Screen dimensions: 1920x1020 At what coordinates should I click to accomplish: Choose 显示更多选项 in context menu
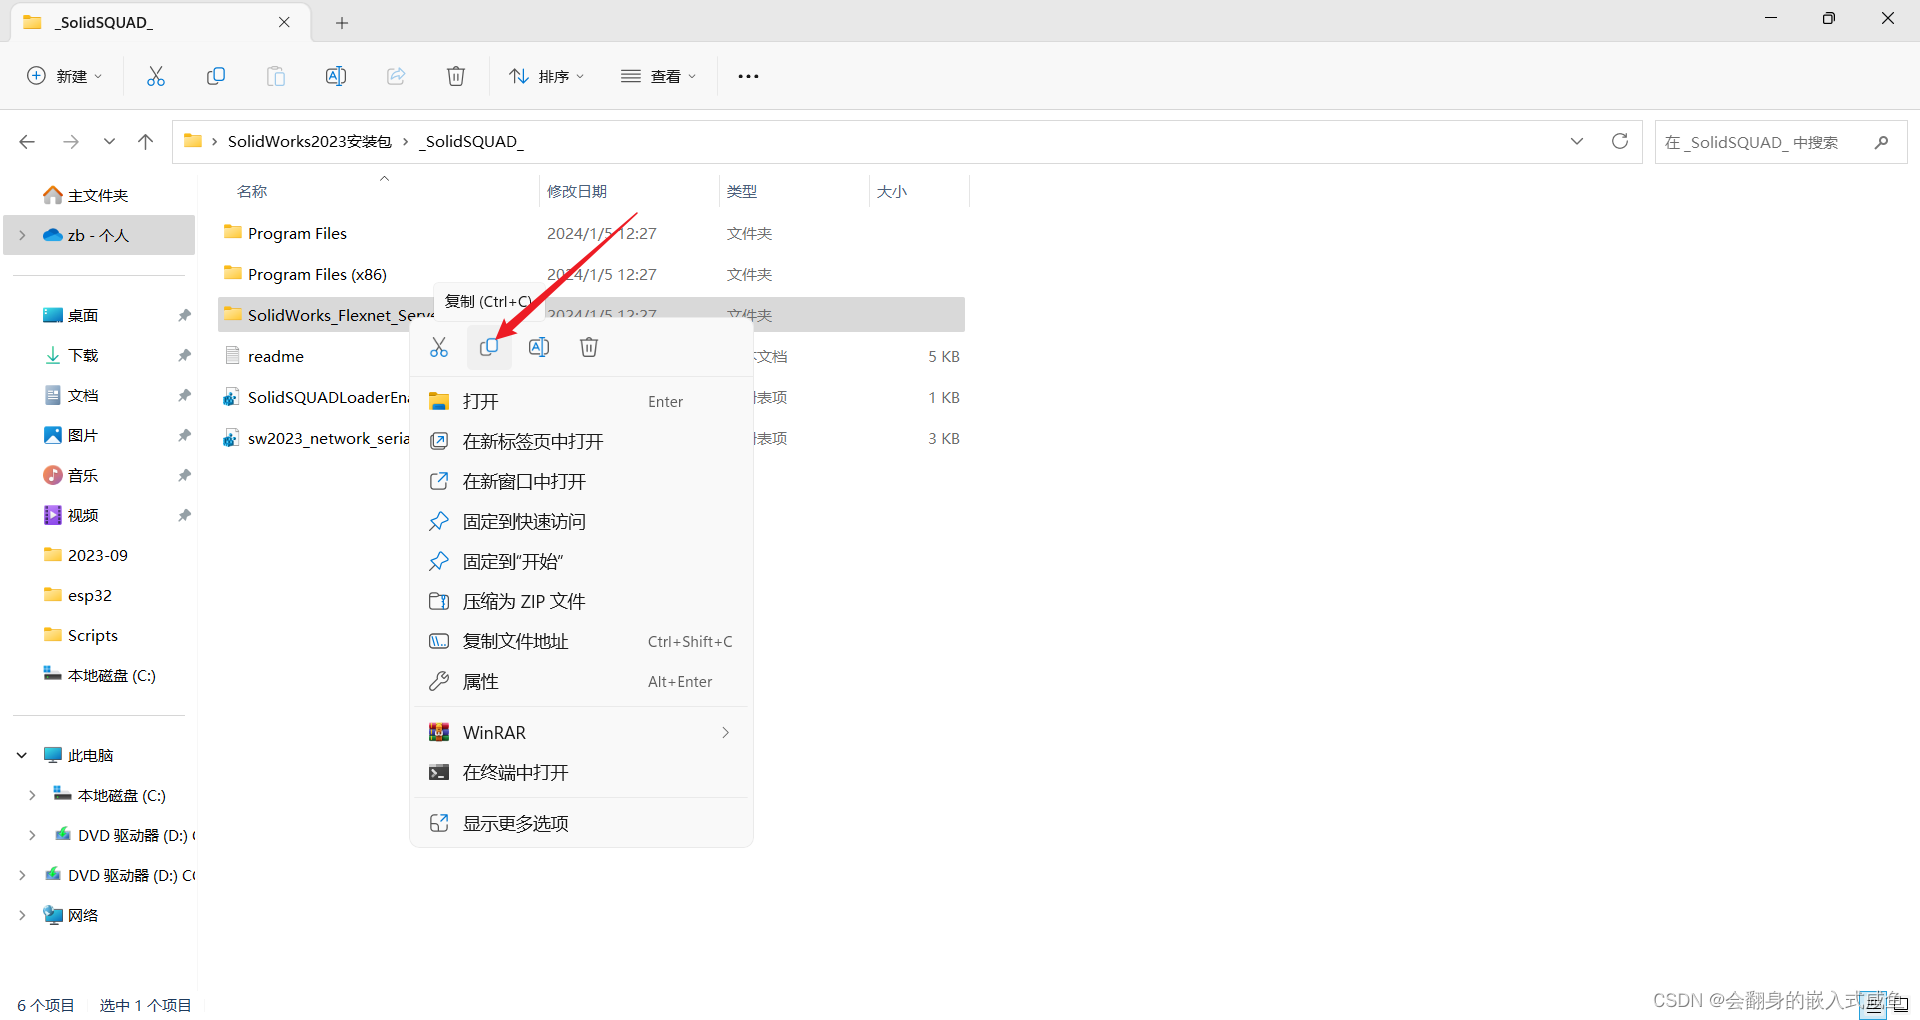(581, 823)
